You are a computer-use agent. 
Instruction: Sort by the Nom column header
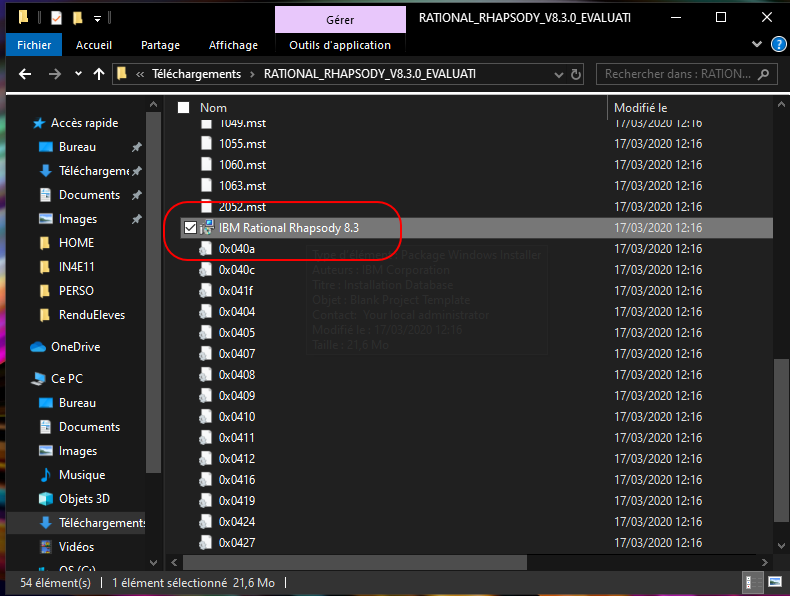(x=213, y=107)
